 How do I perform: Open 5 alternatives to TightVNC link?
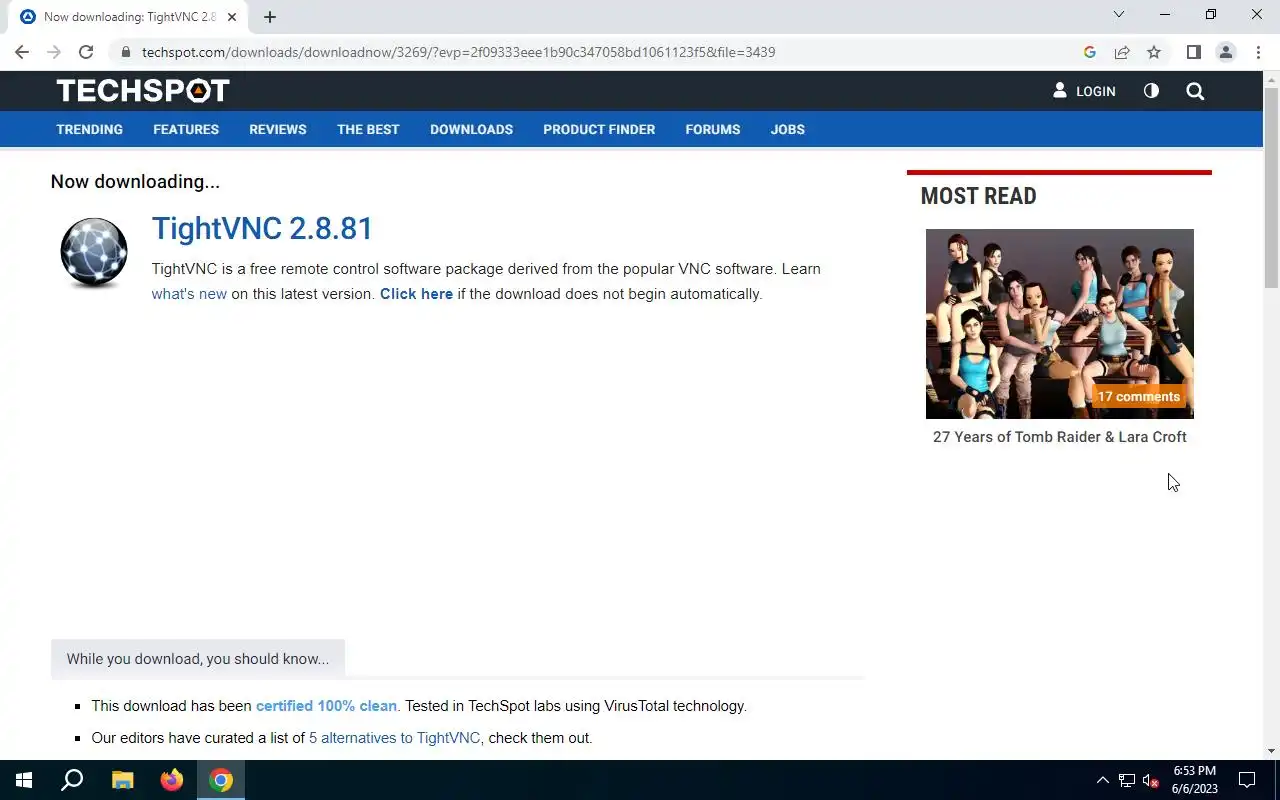394,738
